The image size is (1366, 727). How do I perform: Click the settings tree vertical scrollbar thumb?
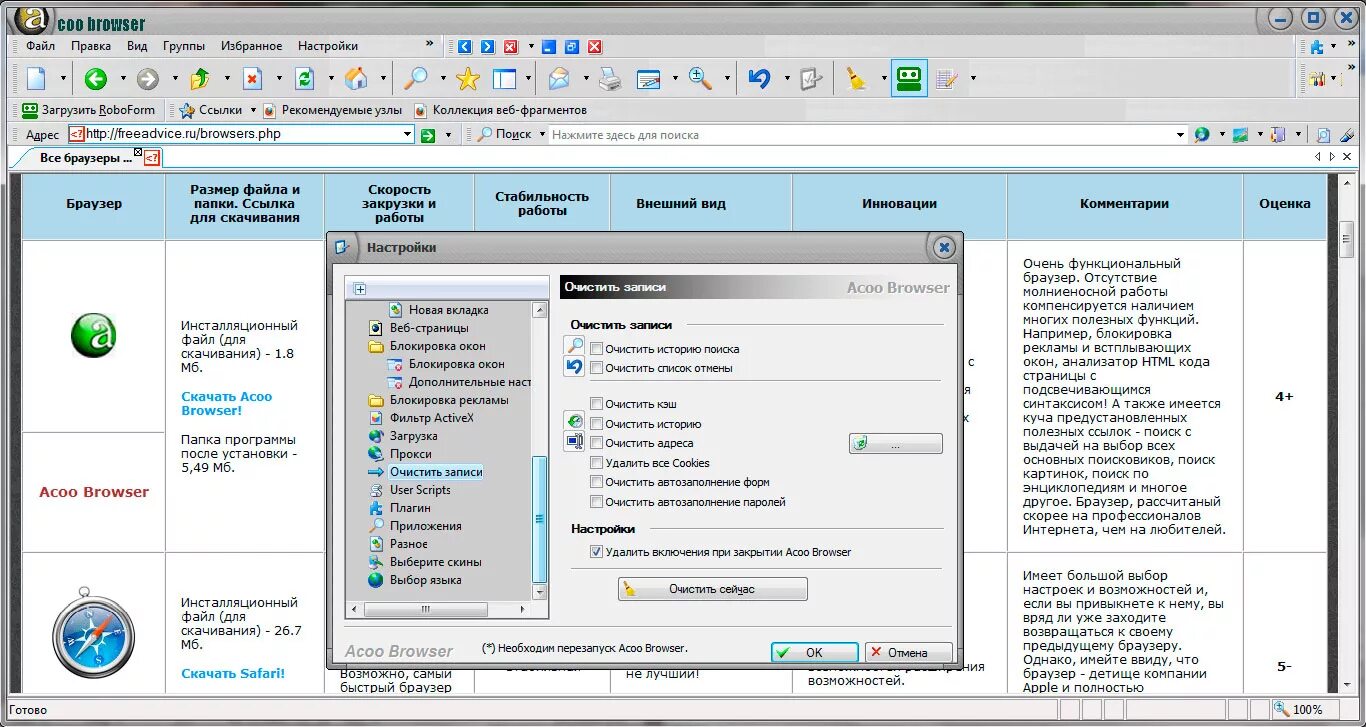tap(540, 520)
